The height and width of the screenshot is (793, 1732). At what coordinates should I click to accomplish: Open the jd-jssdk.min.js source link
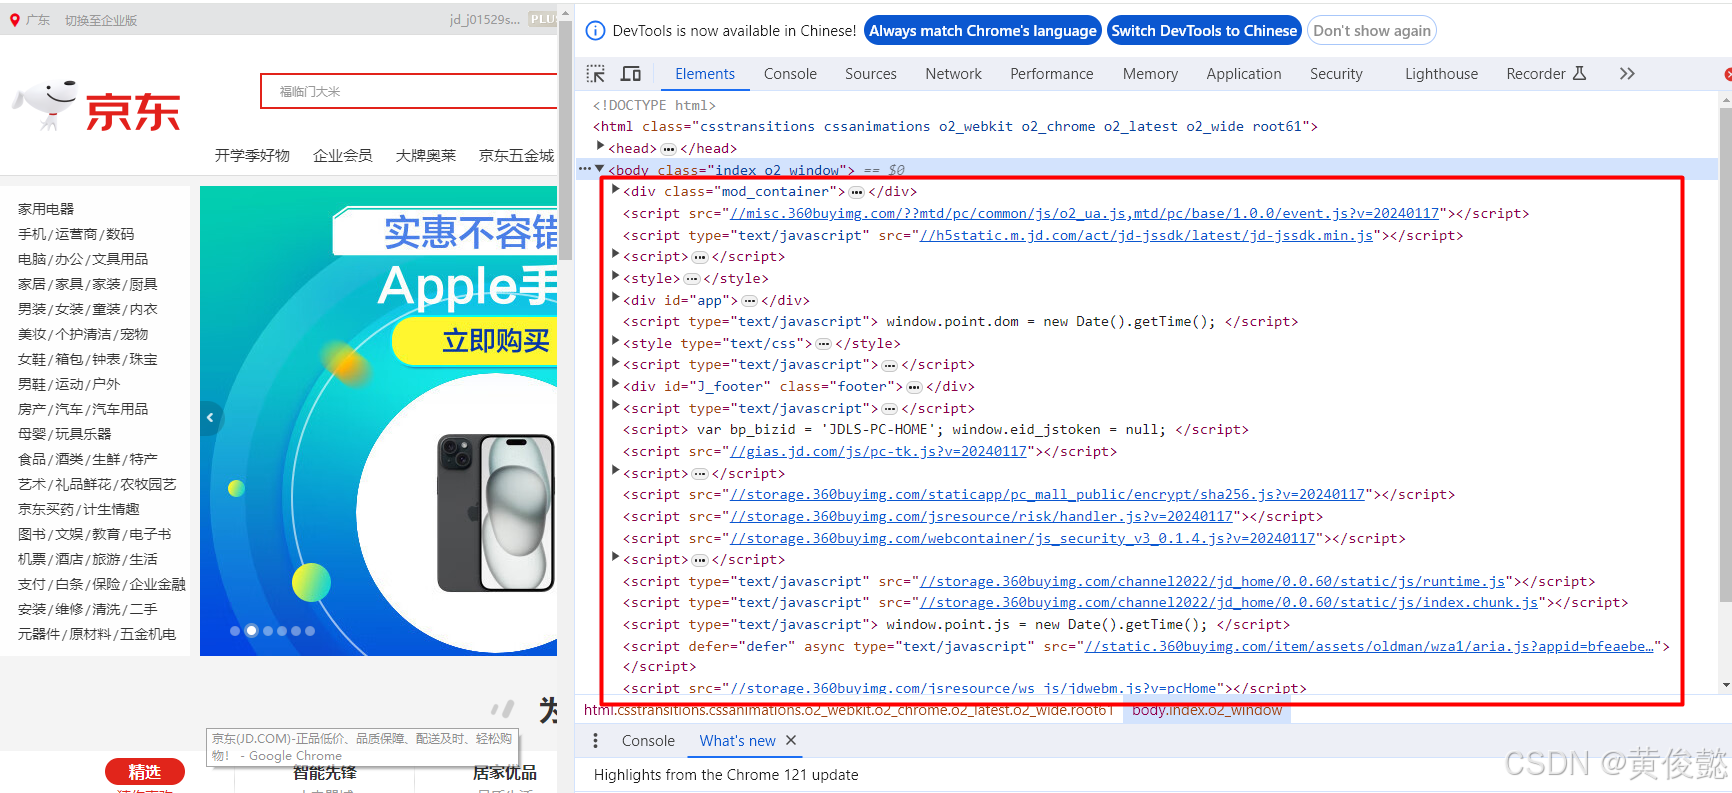1146,235
